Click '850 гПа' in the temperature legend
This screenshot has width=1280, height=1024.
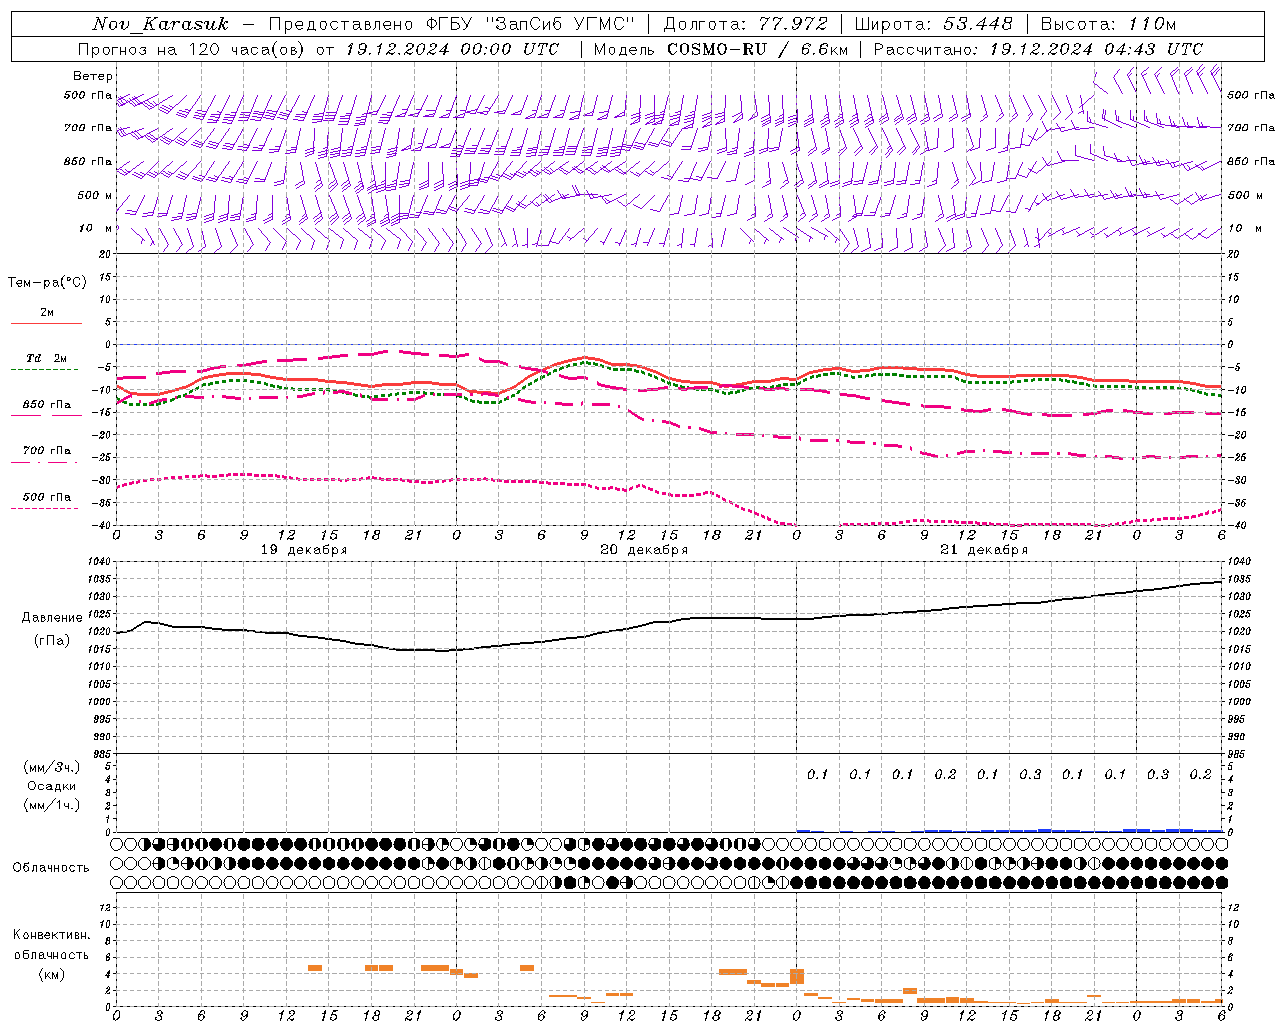47,404
